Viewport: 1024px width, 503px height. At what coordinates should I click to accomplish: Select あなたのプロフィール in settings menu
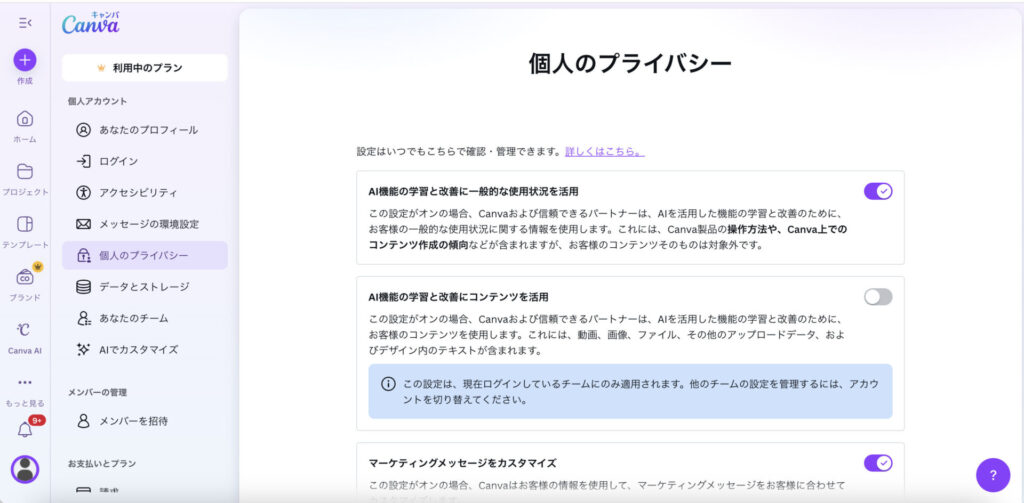[147, 130]
